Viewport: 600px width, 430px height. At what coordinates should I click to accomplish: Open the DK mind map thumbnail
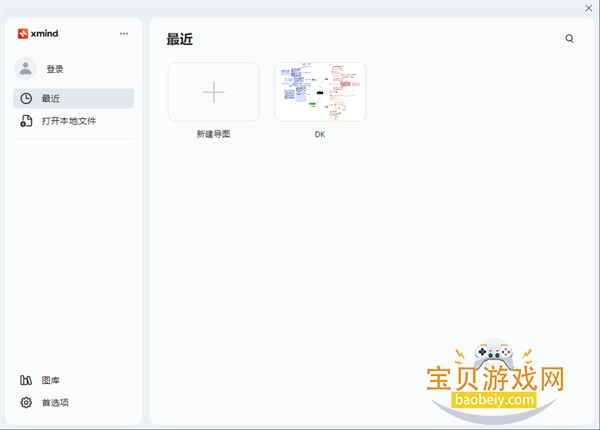(320, 92)
